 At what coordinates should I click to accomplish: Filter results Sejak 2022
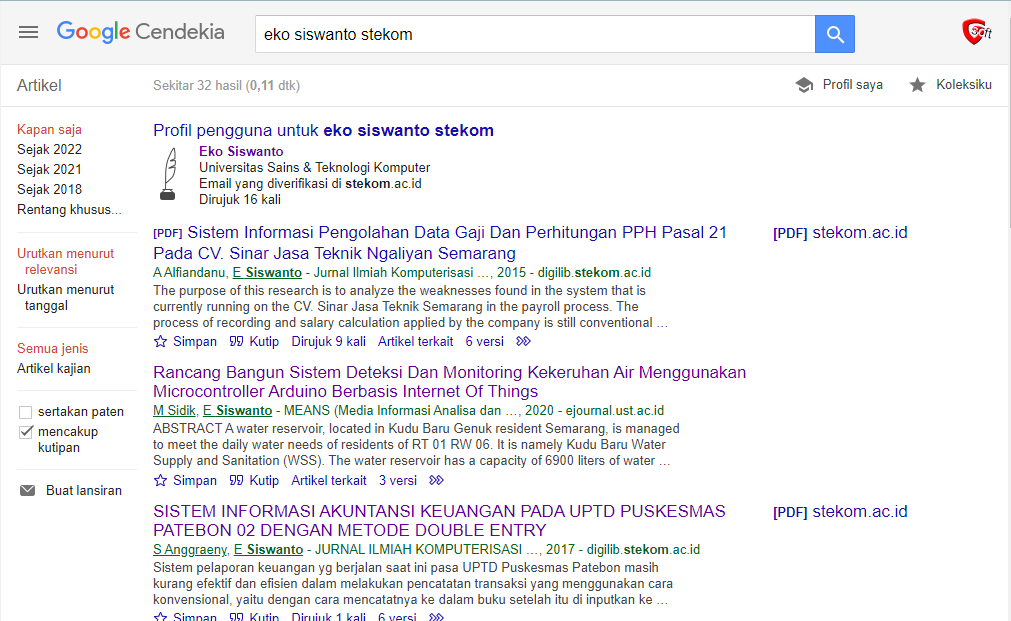coord(49,150)
